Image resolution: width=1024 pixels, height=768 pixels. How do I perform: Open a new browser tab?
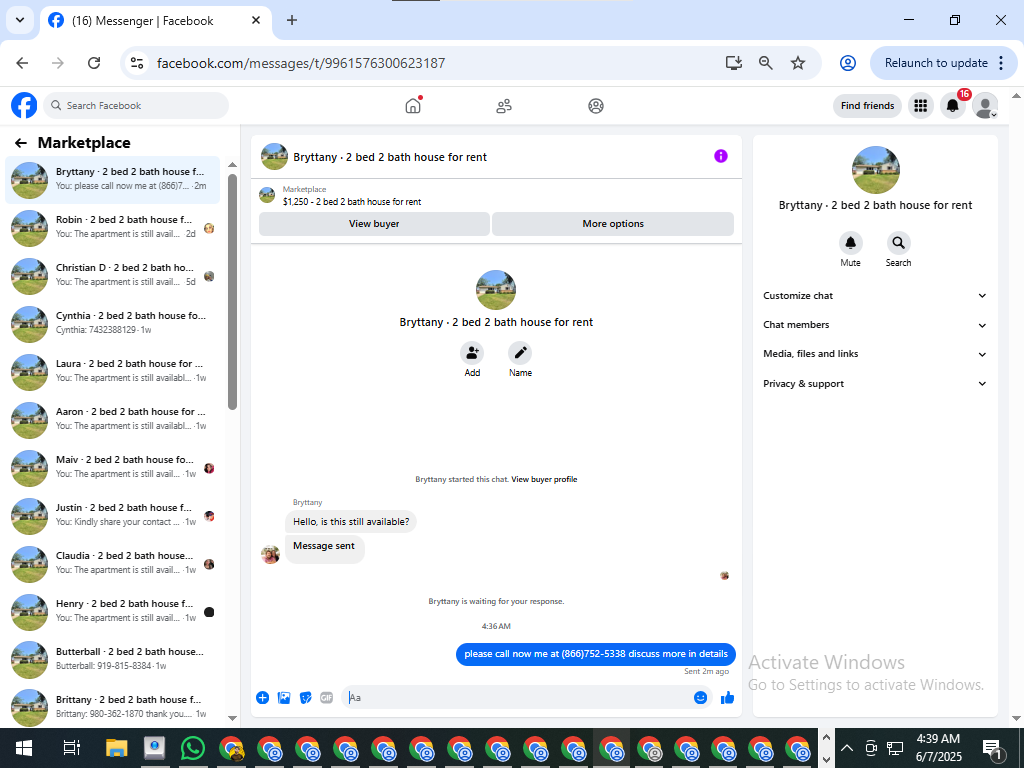click(x=292, y=20)
